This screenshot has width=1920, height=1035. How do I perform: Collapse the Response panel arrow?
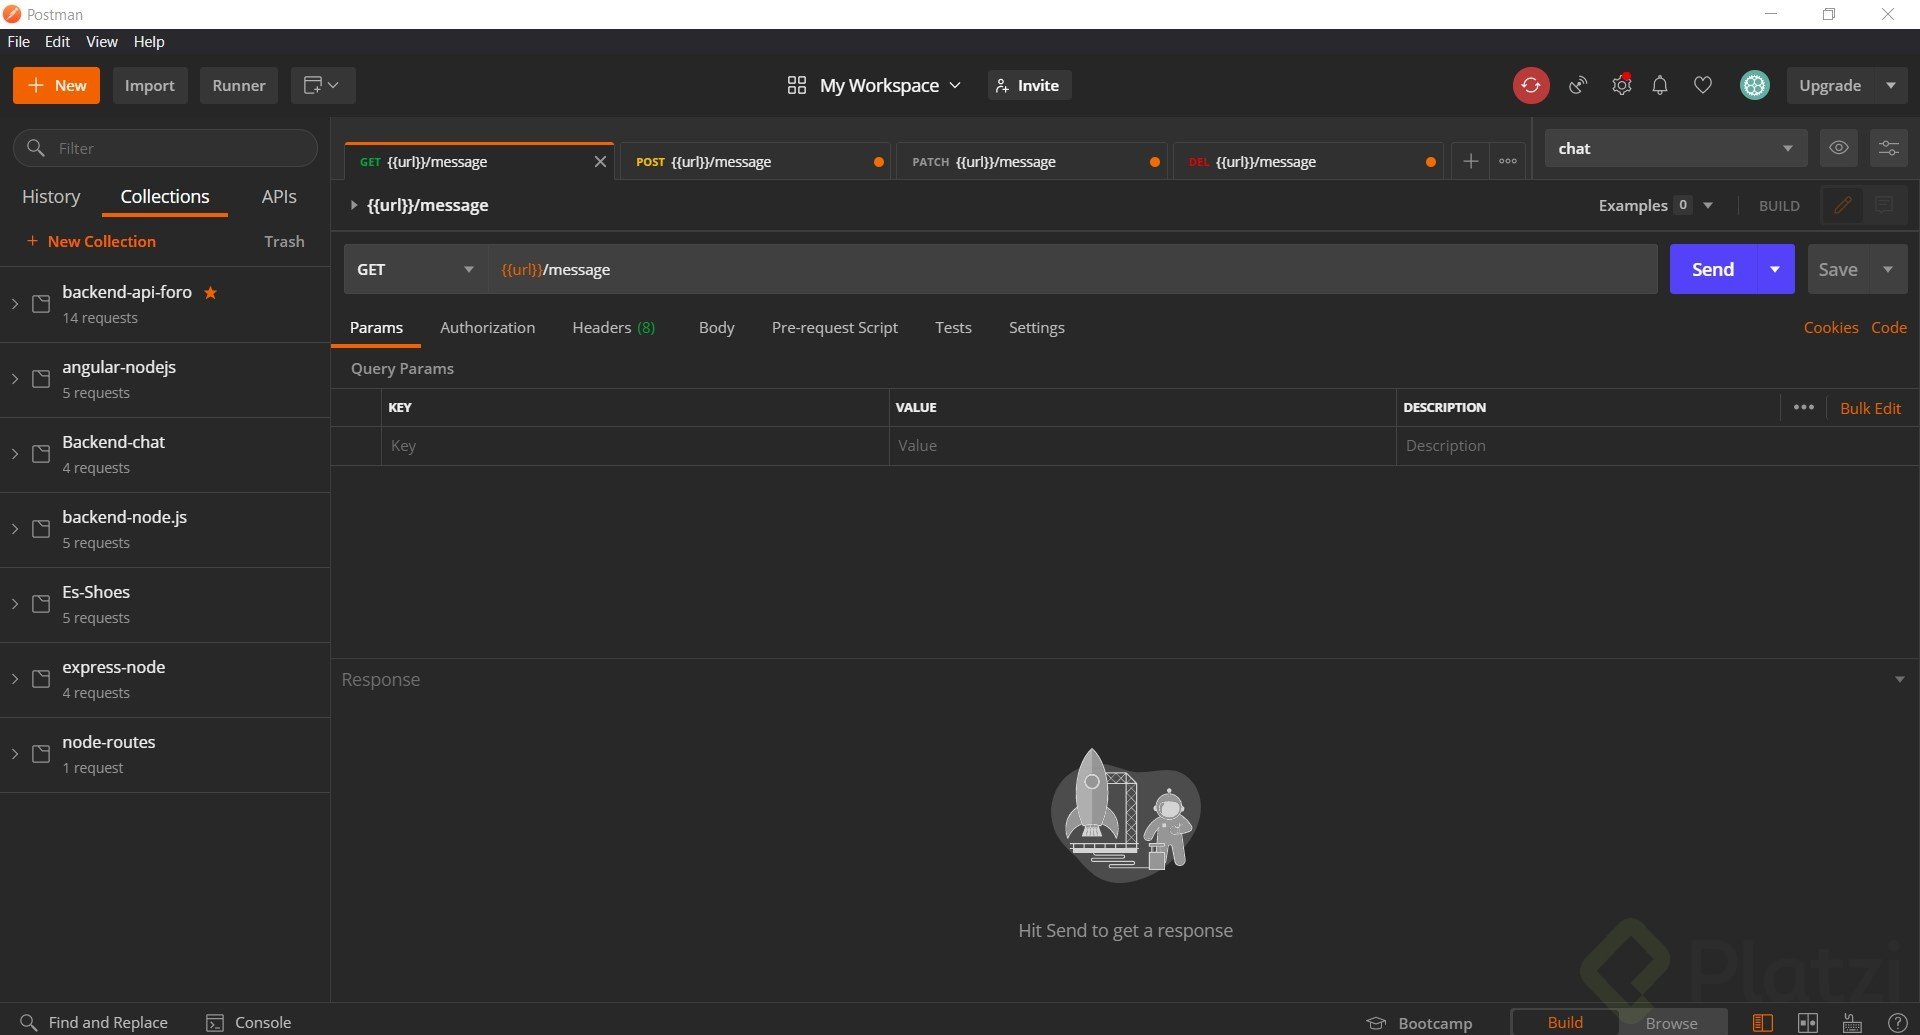[x=1899, y=680]
